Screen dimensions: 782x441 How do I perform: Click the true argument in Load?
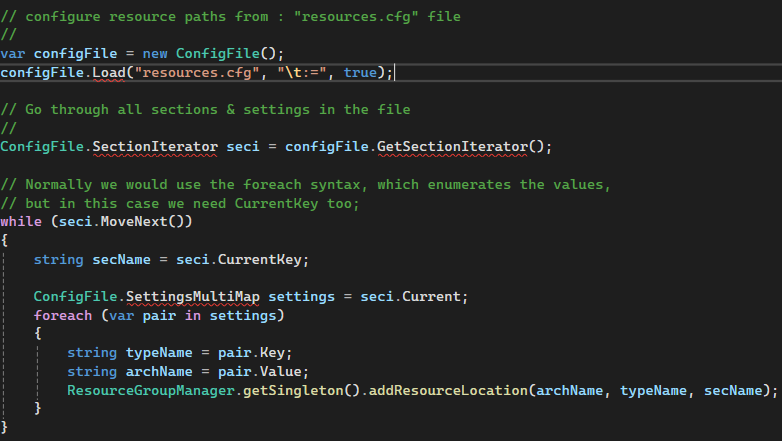point(360,73)
